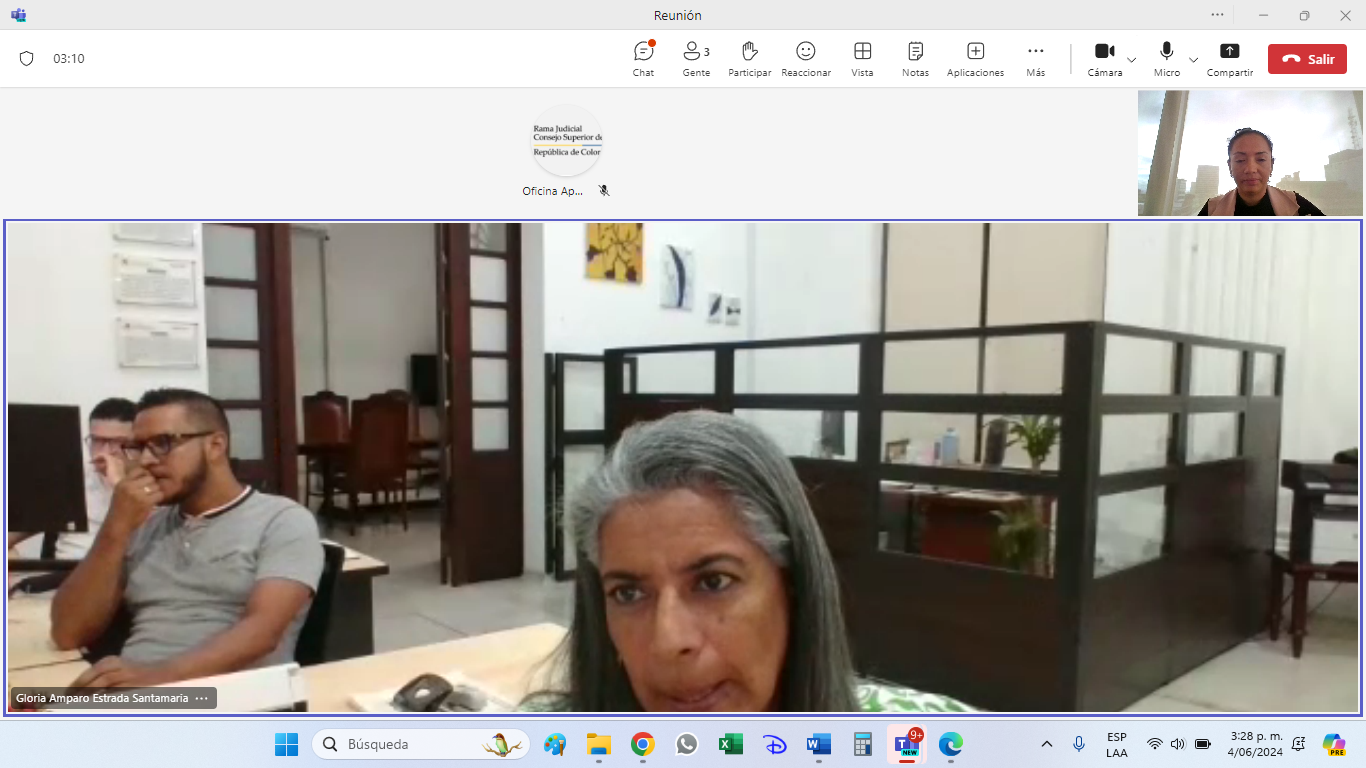Image resolution: width=1366 pixels, height=768 pixels.
Task: Share screen using Compartir
Action: coord(1230,58)
